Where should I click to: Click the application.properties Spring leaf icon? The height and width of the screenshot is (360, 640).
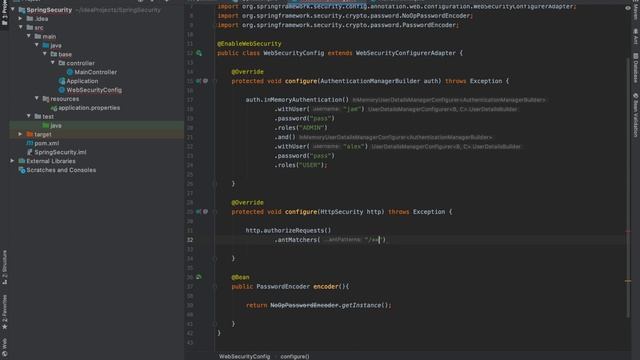pos(53,108)
